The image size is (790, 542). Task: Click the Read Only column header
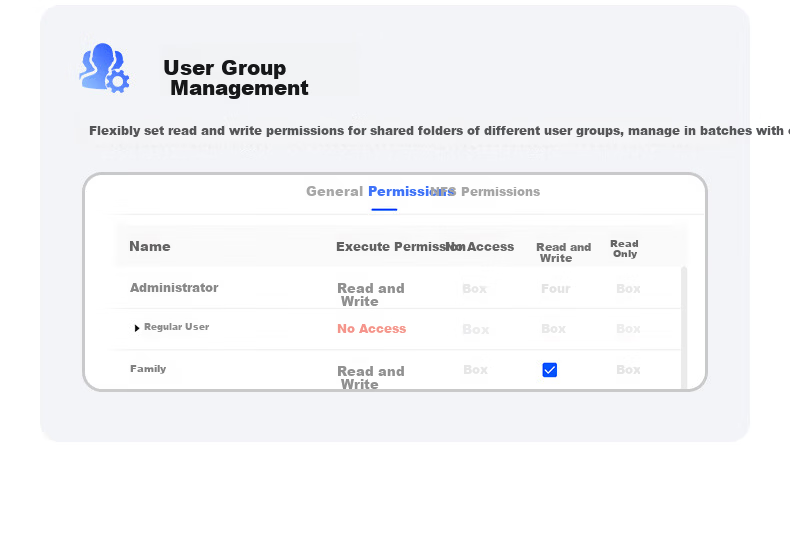[x=624, y=249]
